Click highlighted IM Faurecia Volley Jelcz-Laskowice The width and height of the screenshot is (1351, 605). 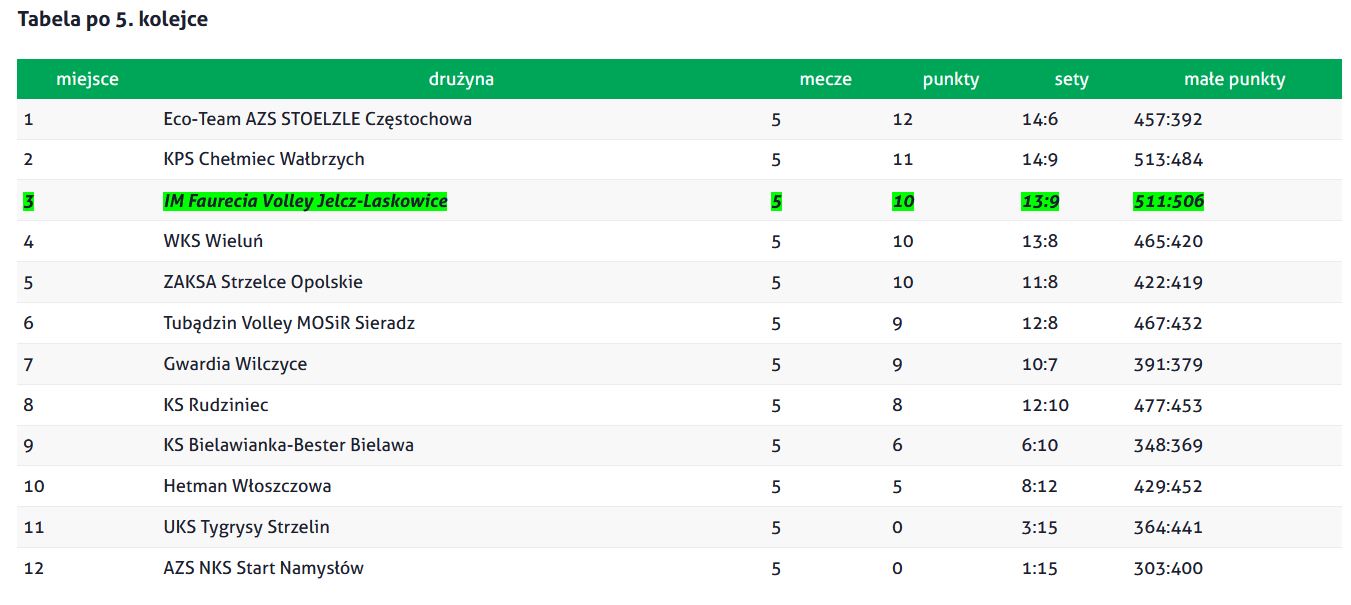(305, 201)
